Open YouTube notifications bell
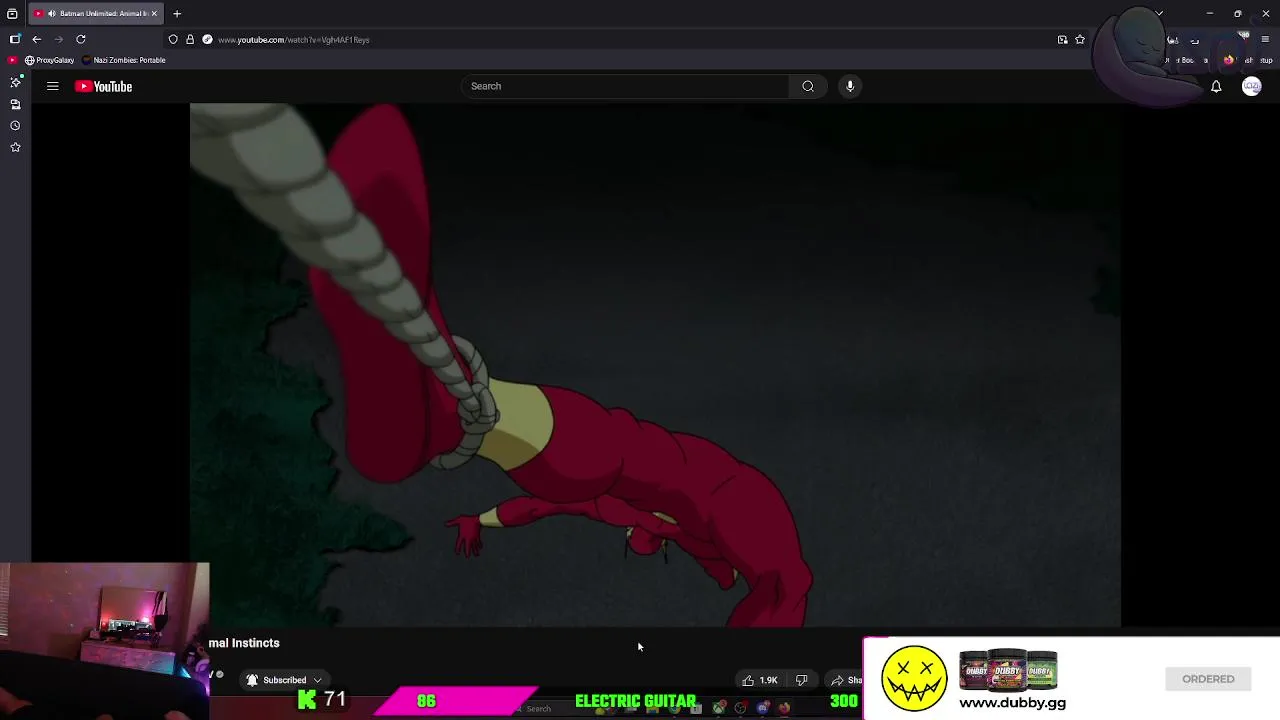This screenshot has width=1280, height=720. click(x=1216, y=87)
